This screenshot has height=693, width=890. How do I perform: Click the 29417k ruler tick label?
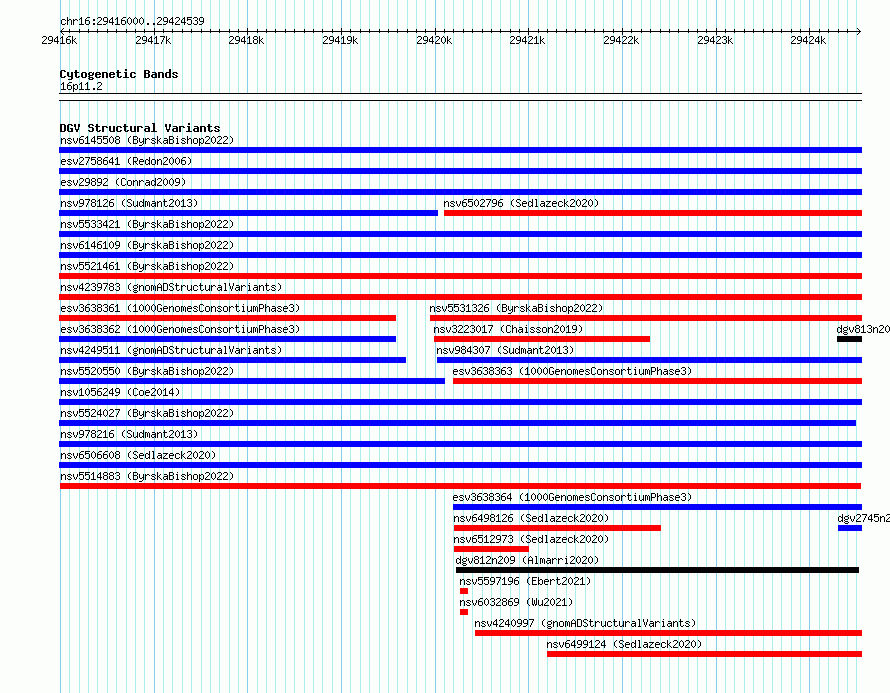coord(153,40)
